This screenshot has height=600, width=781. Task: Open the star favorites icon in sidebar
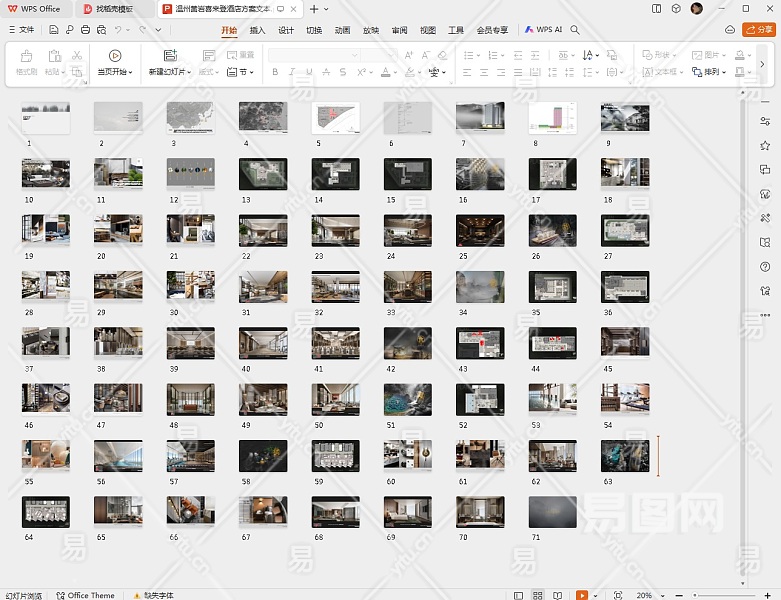pos(765,146)
